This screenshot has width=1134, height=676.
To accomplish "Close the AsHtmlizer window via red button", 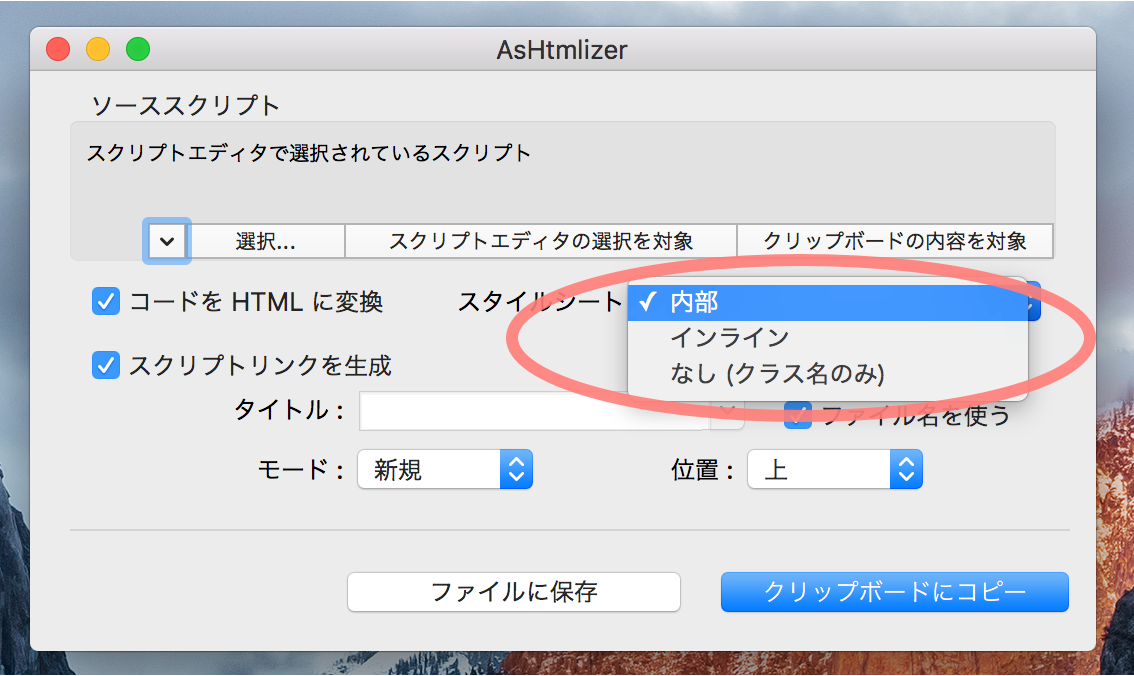I will [x=58, y=48].
